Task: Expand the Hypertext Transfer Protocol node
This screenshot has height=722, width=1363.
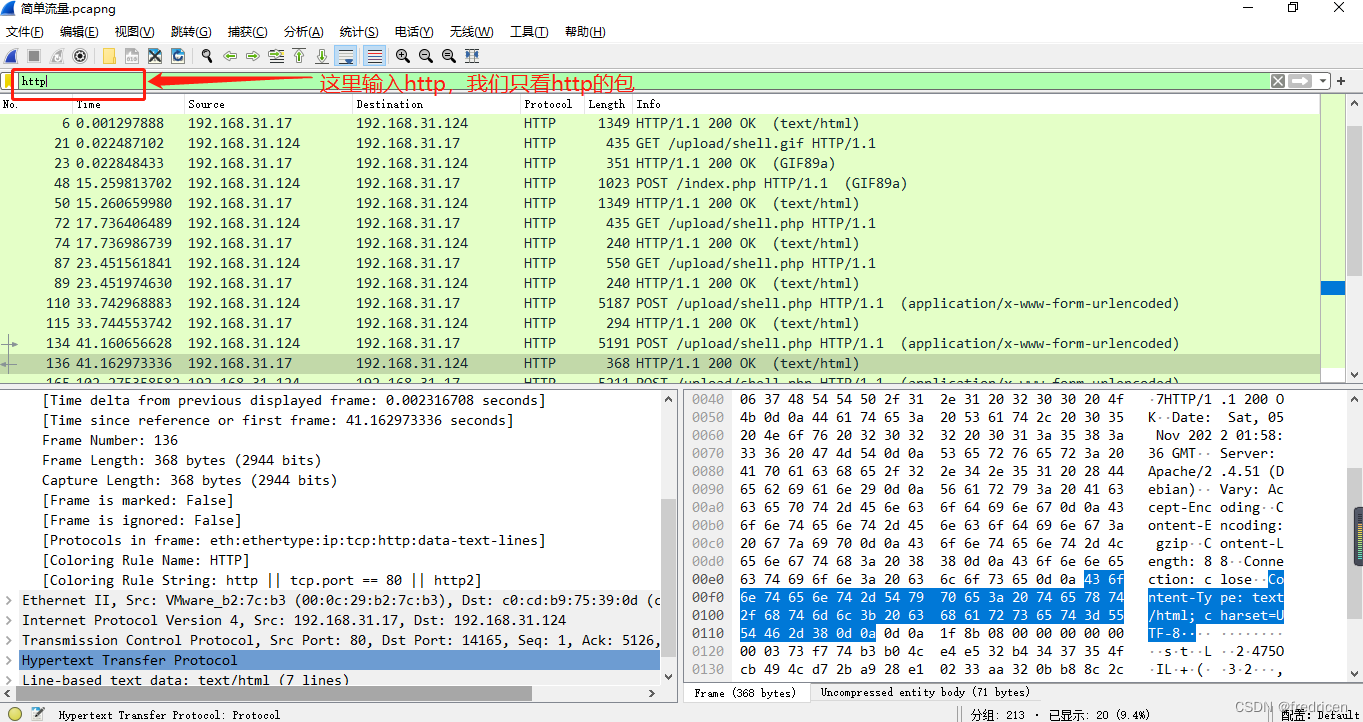Action: click(9, 660)
